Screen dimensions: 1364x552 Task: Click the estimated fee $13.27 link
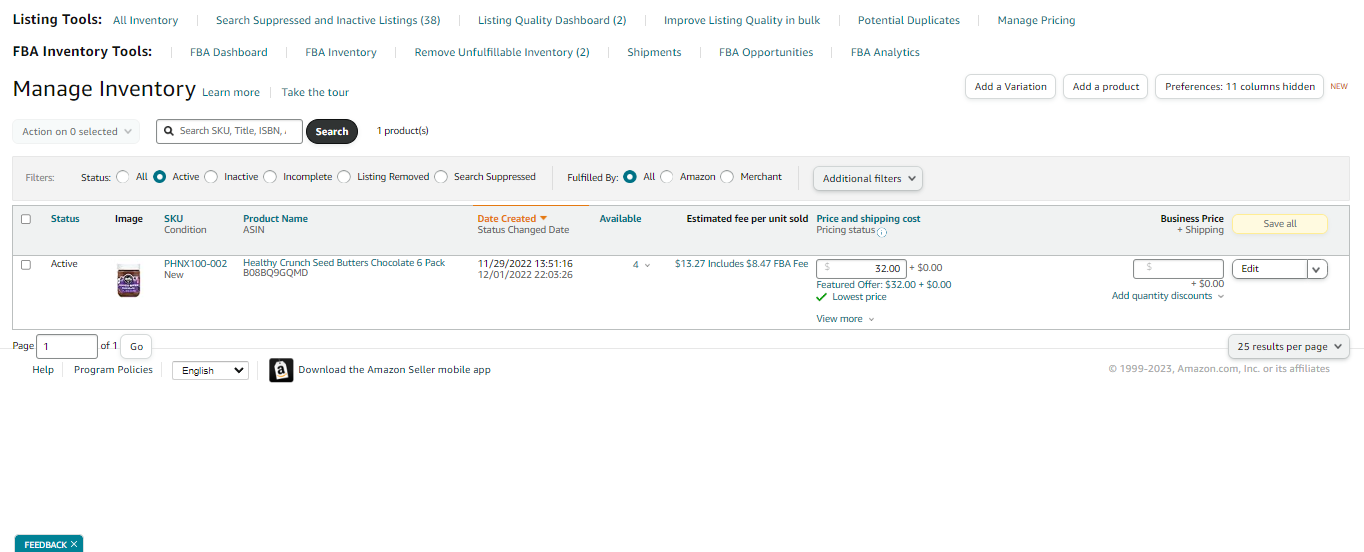(x=741, y=264)
